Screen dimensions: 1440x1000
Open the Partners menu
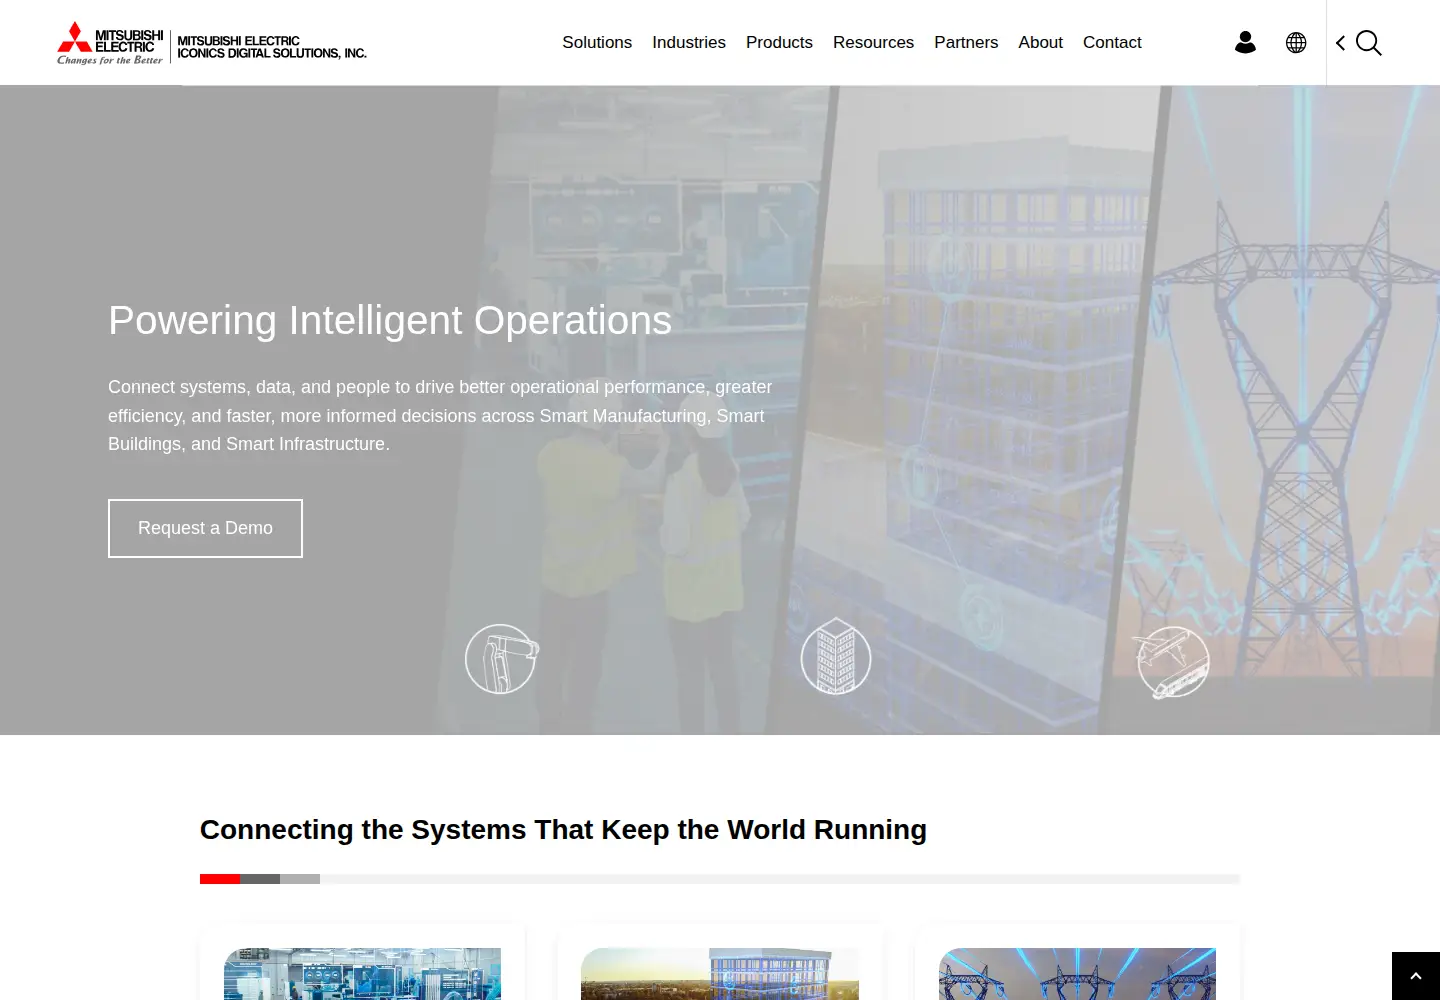(966, 42)
